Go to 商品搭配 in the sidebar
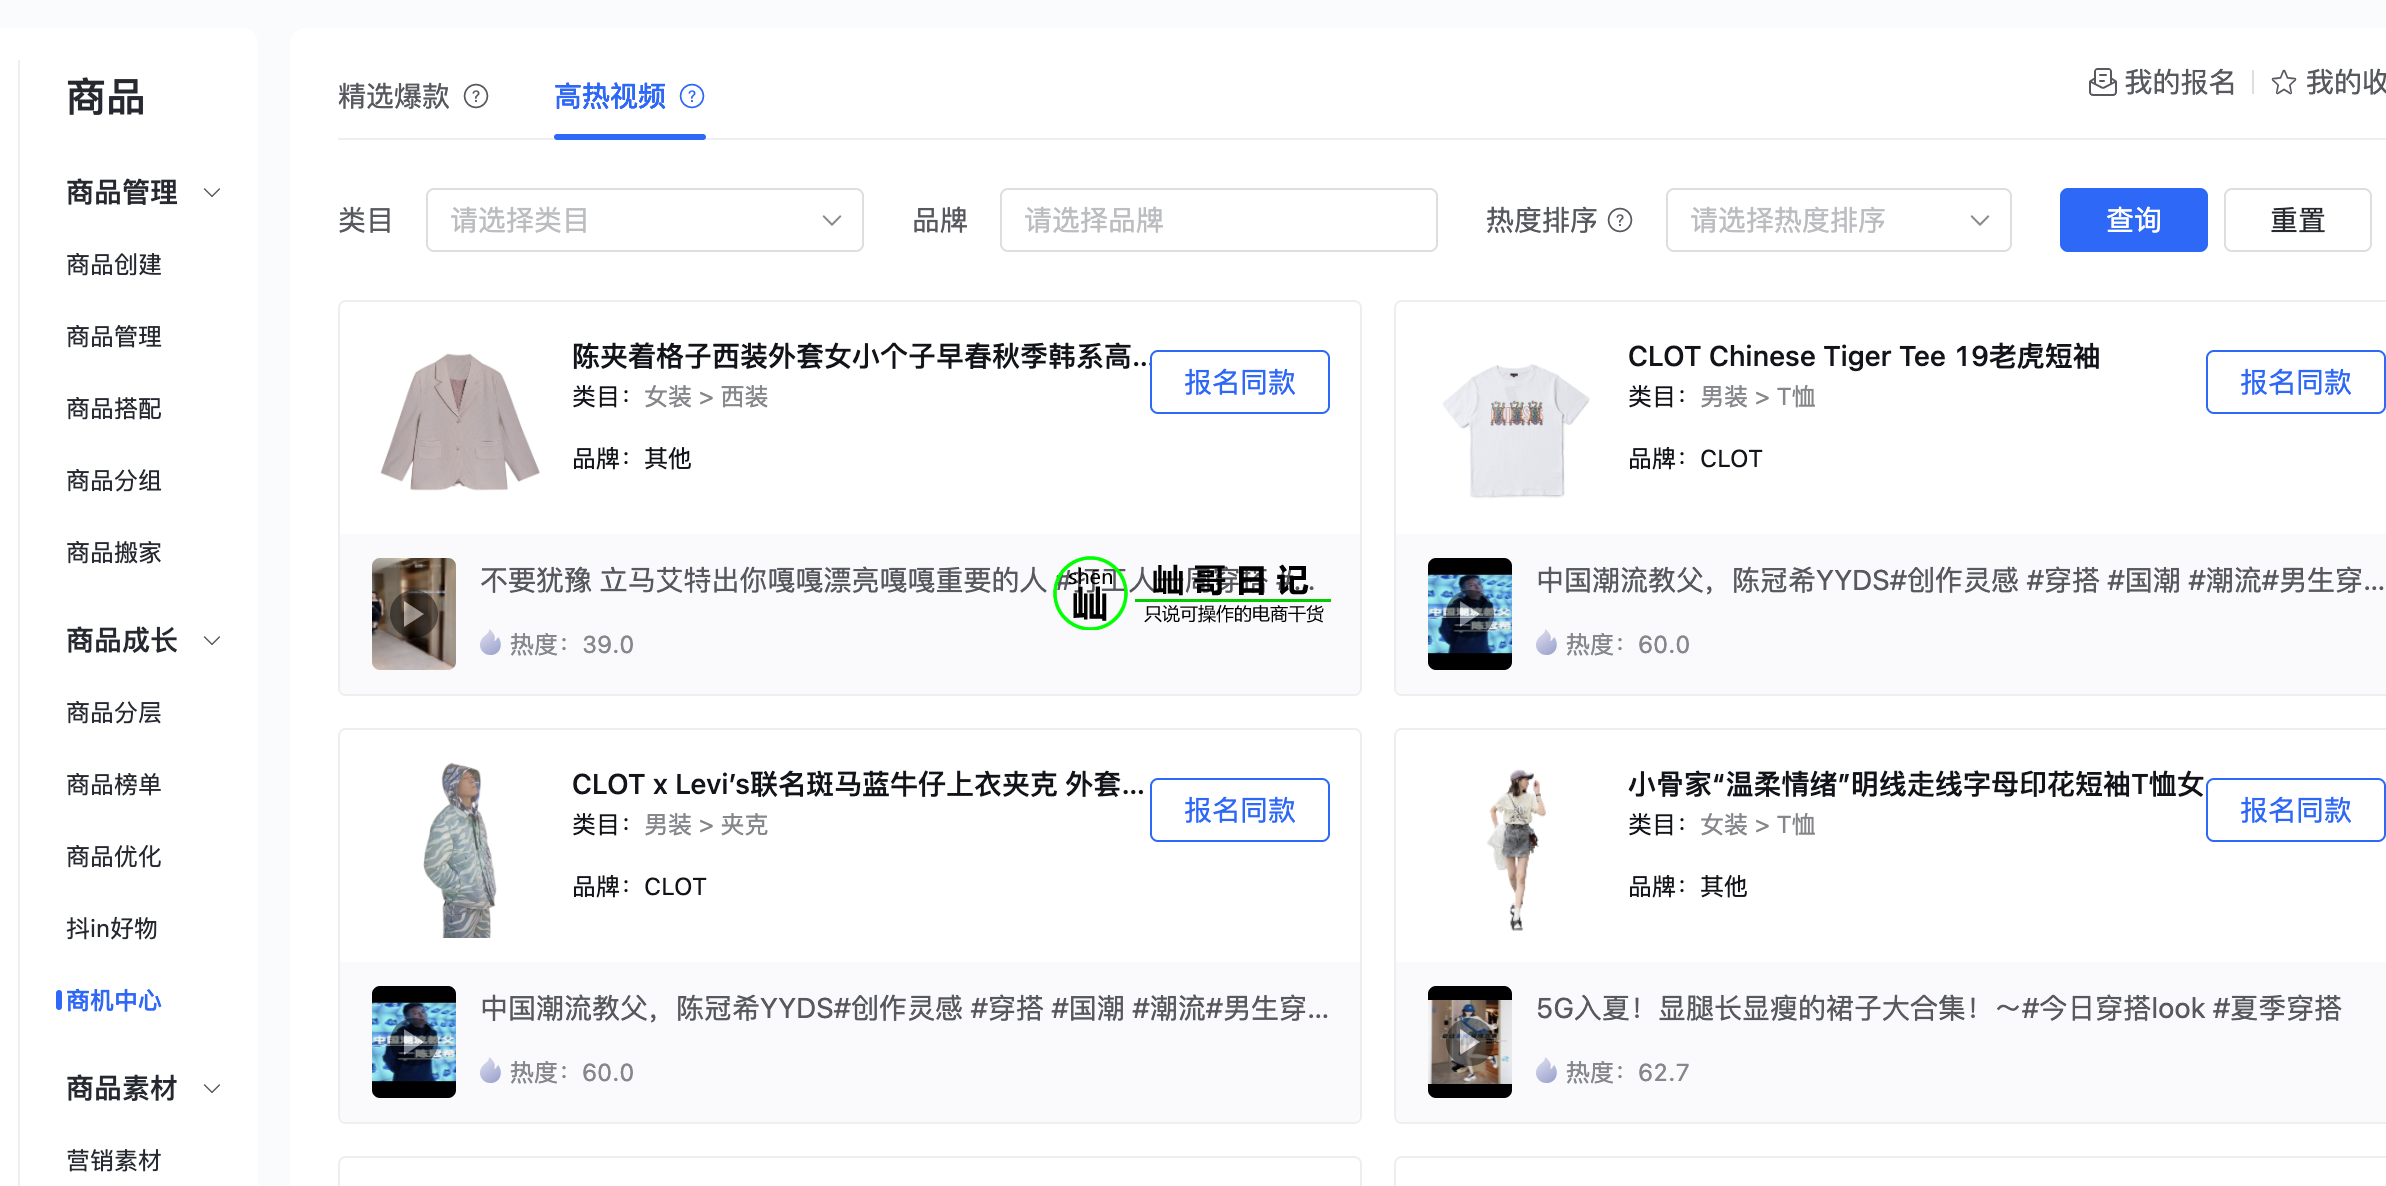The width and height of the screenshot is (2386, 1186). coord(114,408)
